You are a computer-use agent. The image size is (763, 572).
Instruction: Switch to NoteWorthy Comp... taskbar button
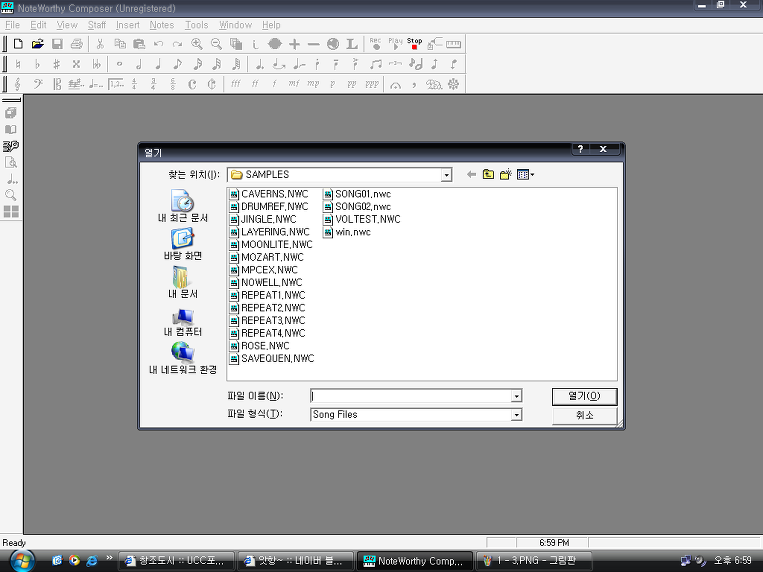[415, 561]
